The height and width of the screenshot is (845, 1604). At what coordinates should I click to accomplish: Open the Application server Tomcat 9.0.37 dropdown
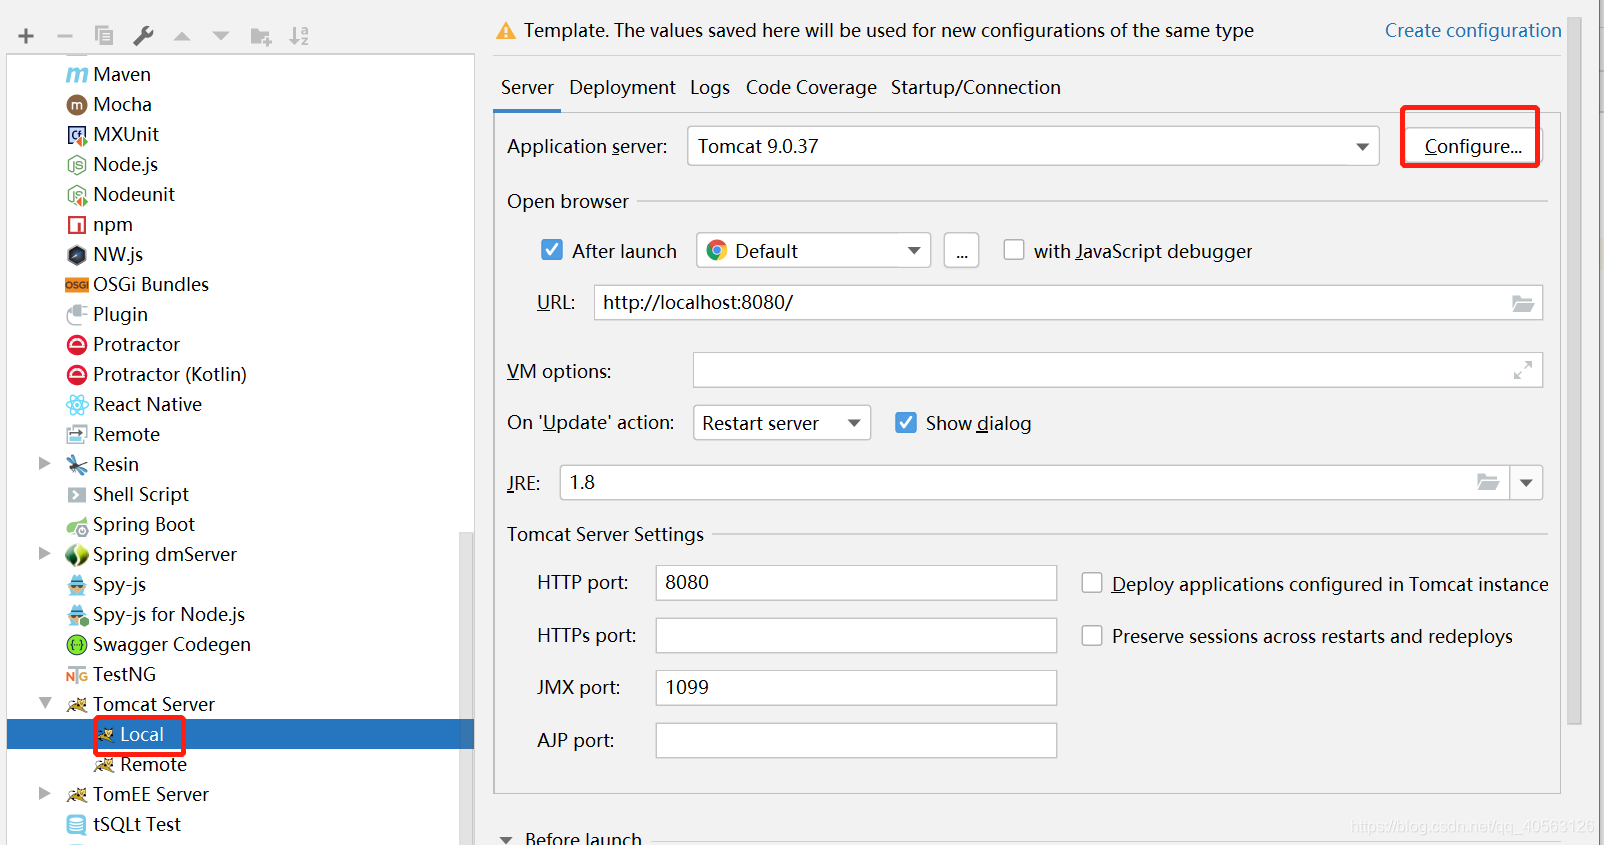point(1033,146)
